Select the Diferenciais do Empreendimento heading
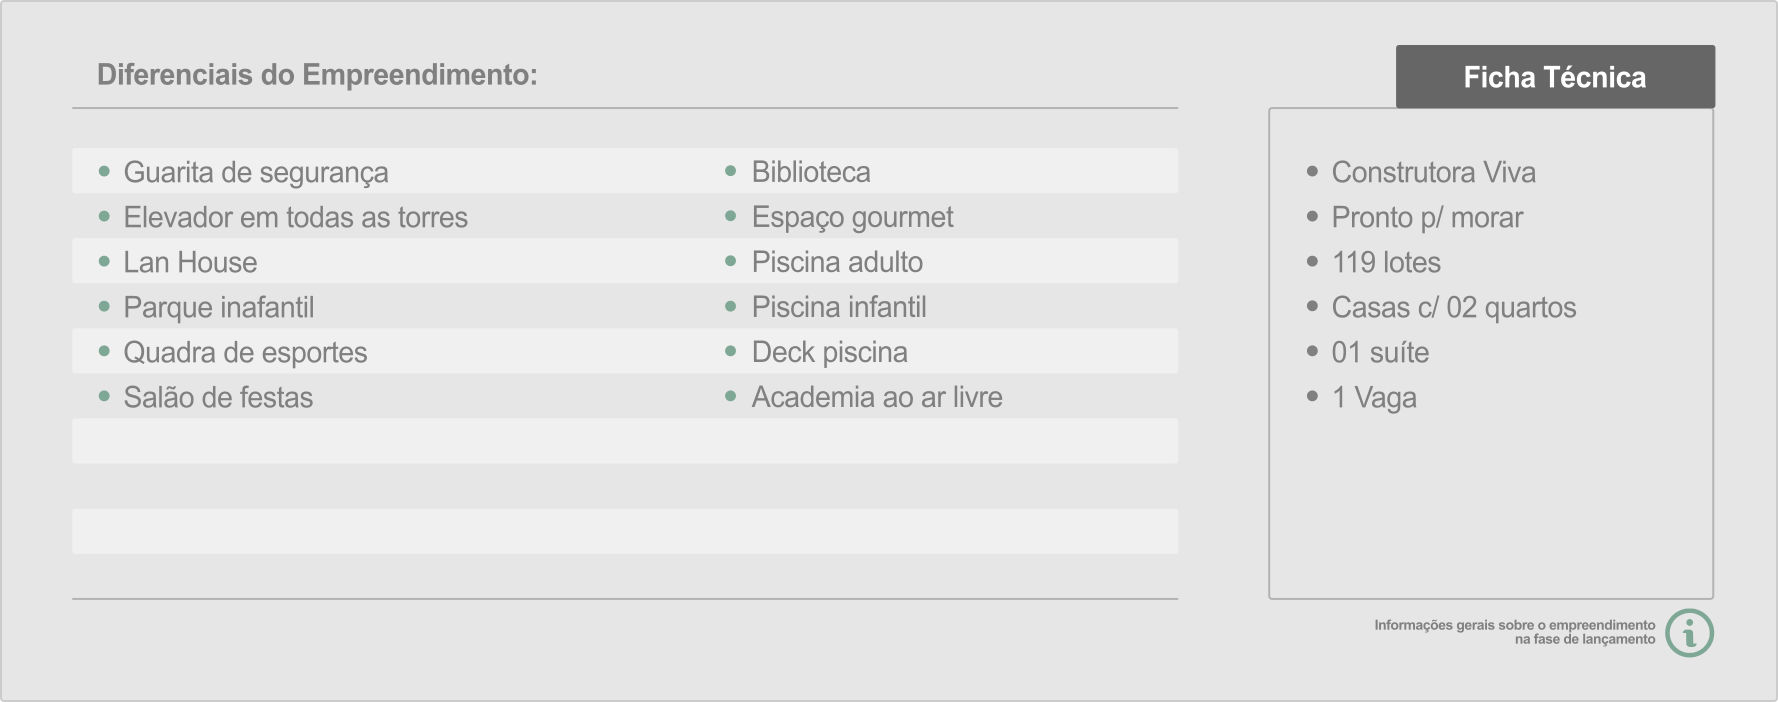1778x702 pixels. [x=317, y=75]
